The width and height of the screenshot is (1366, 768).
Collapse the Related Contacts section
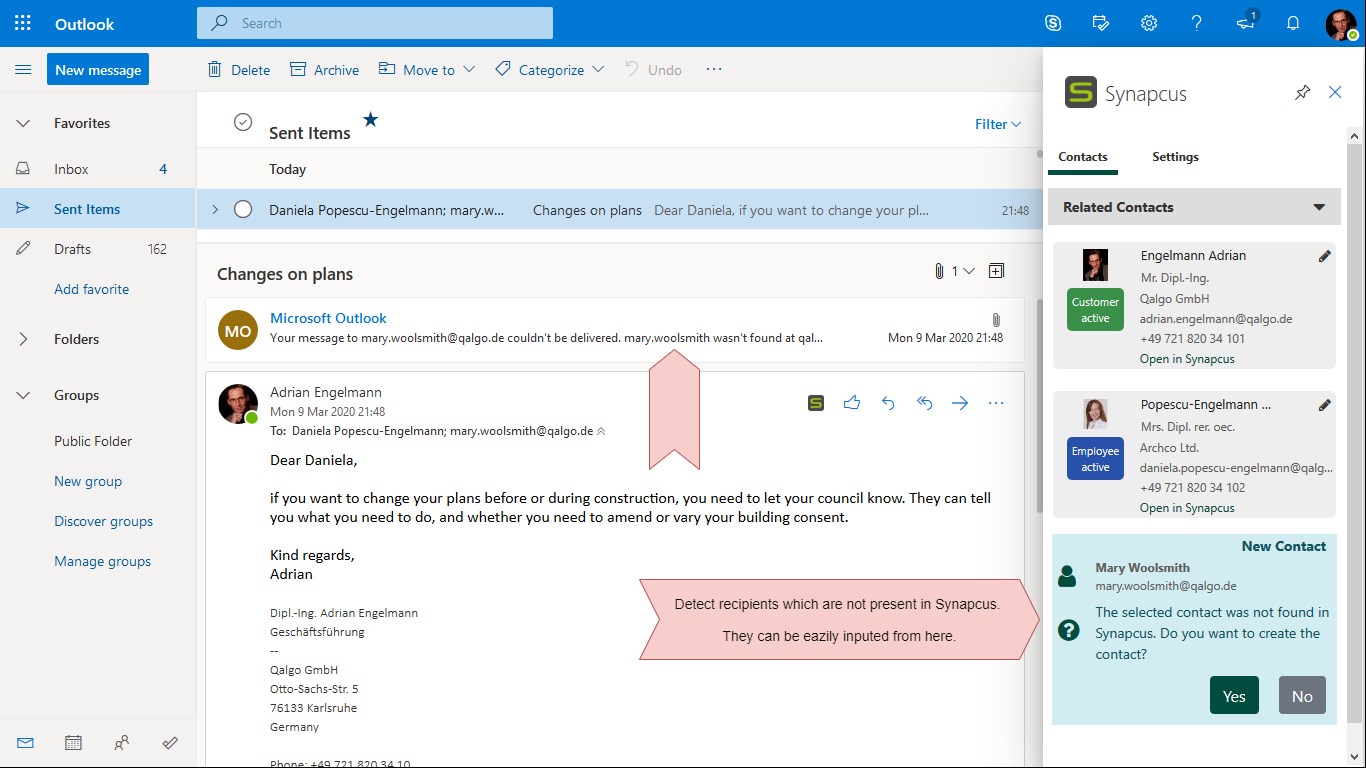1319,207
